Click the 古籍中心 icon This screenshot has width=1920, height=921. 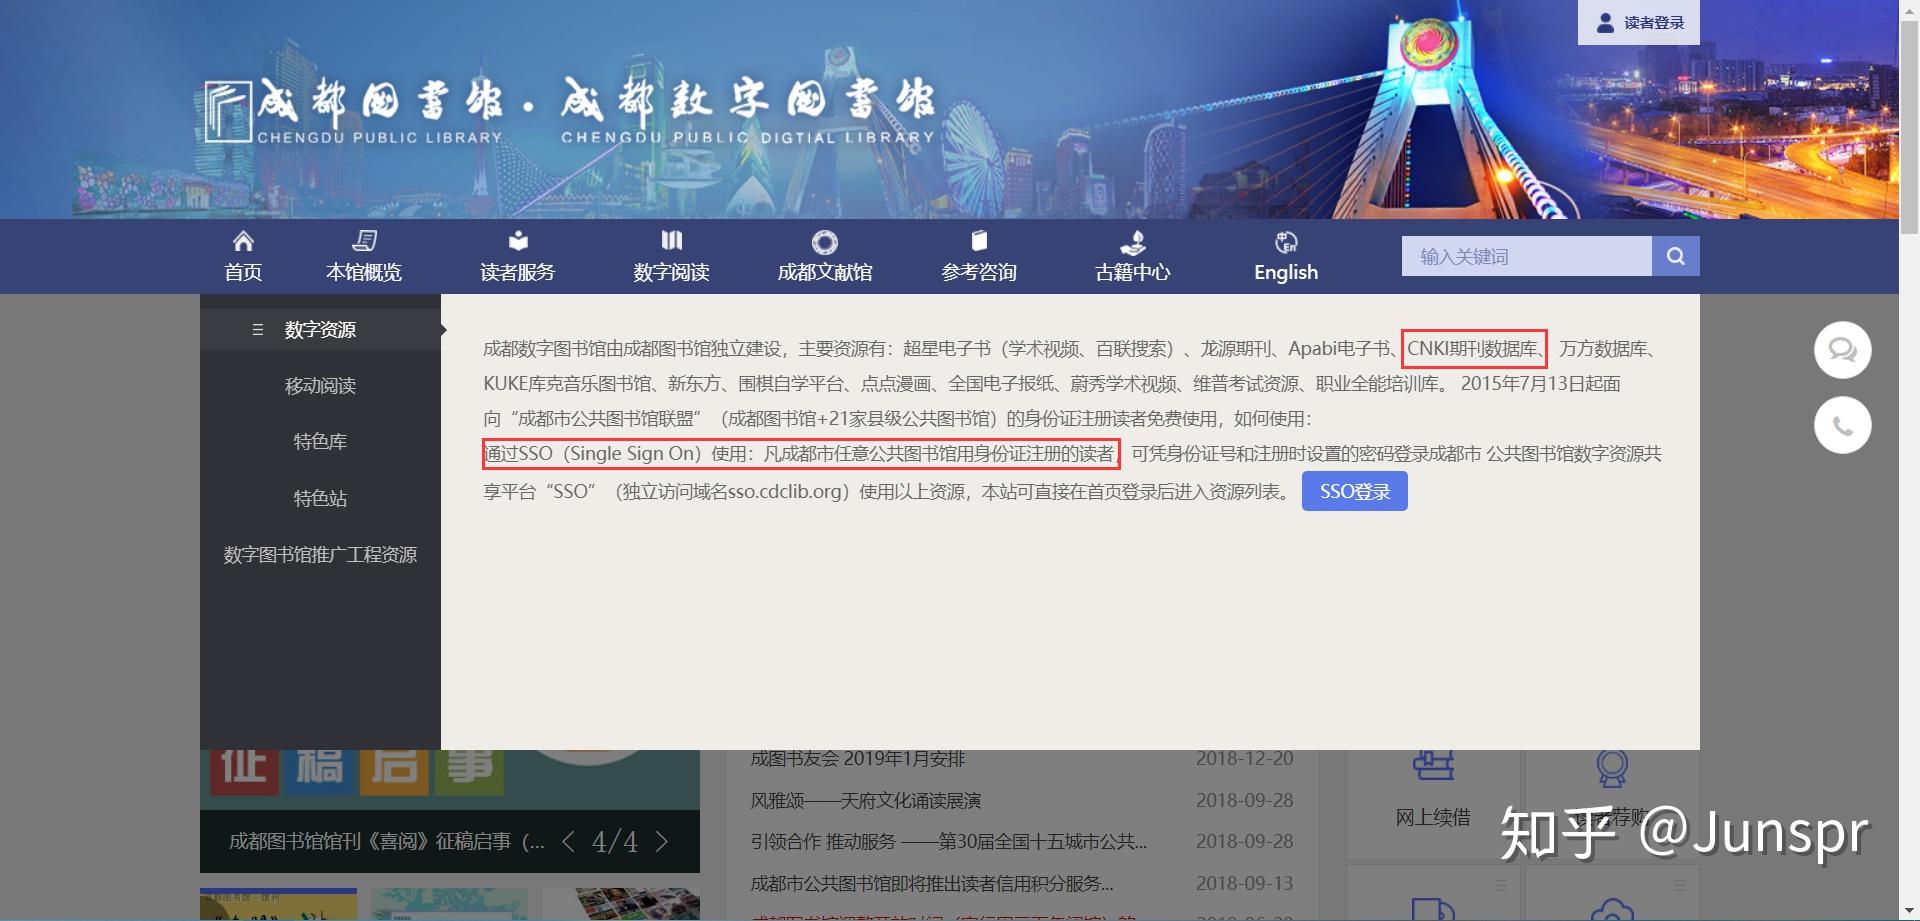pos(1133,242)
